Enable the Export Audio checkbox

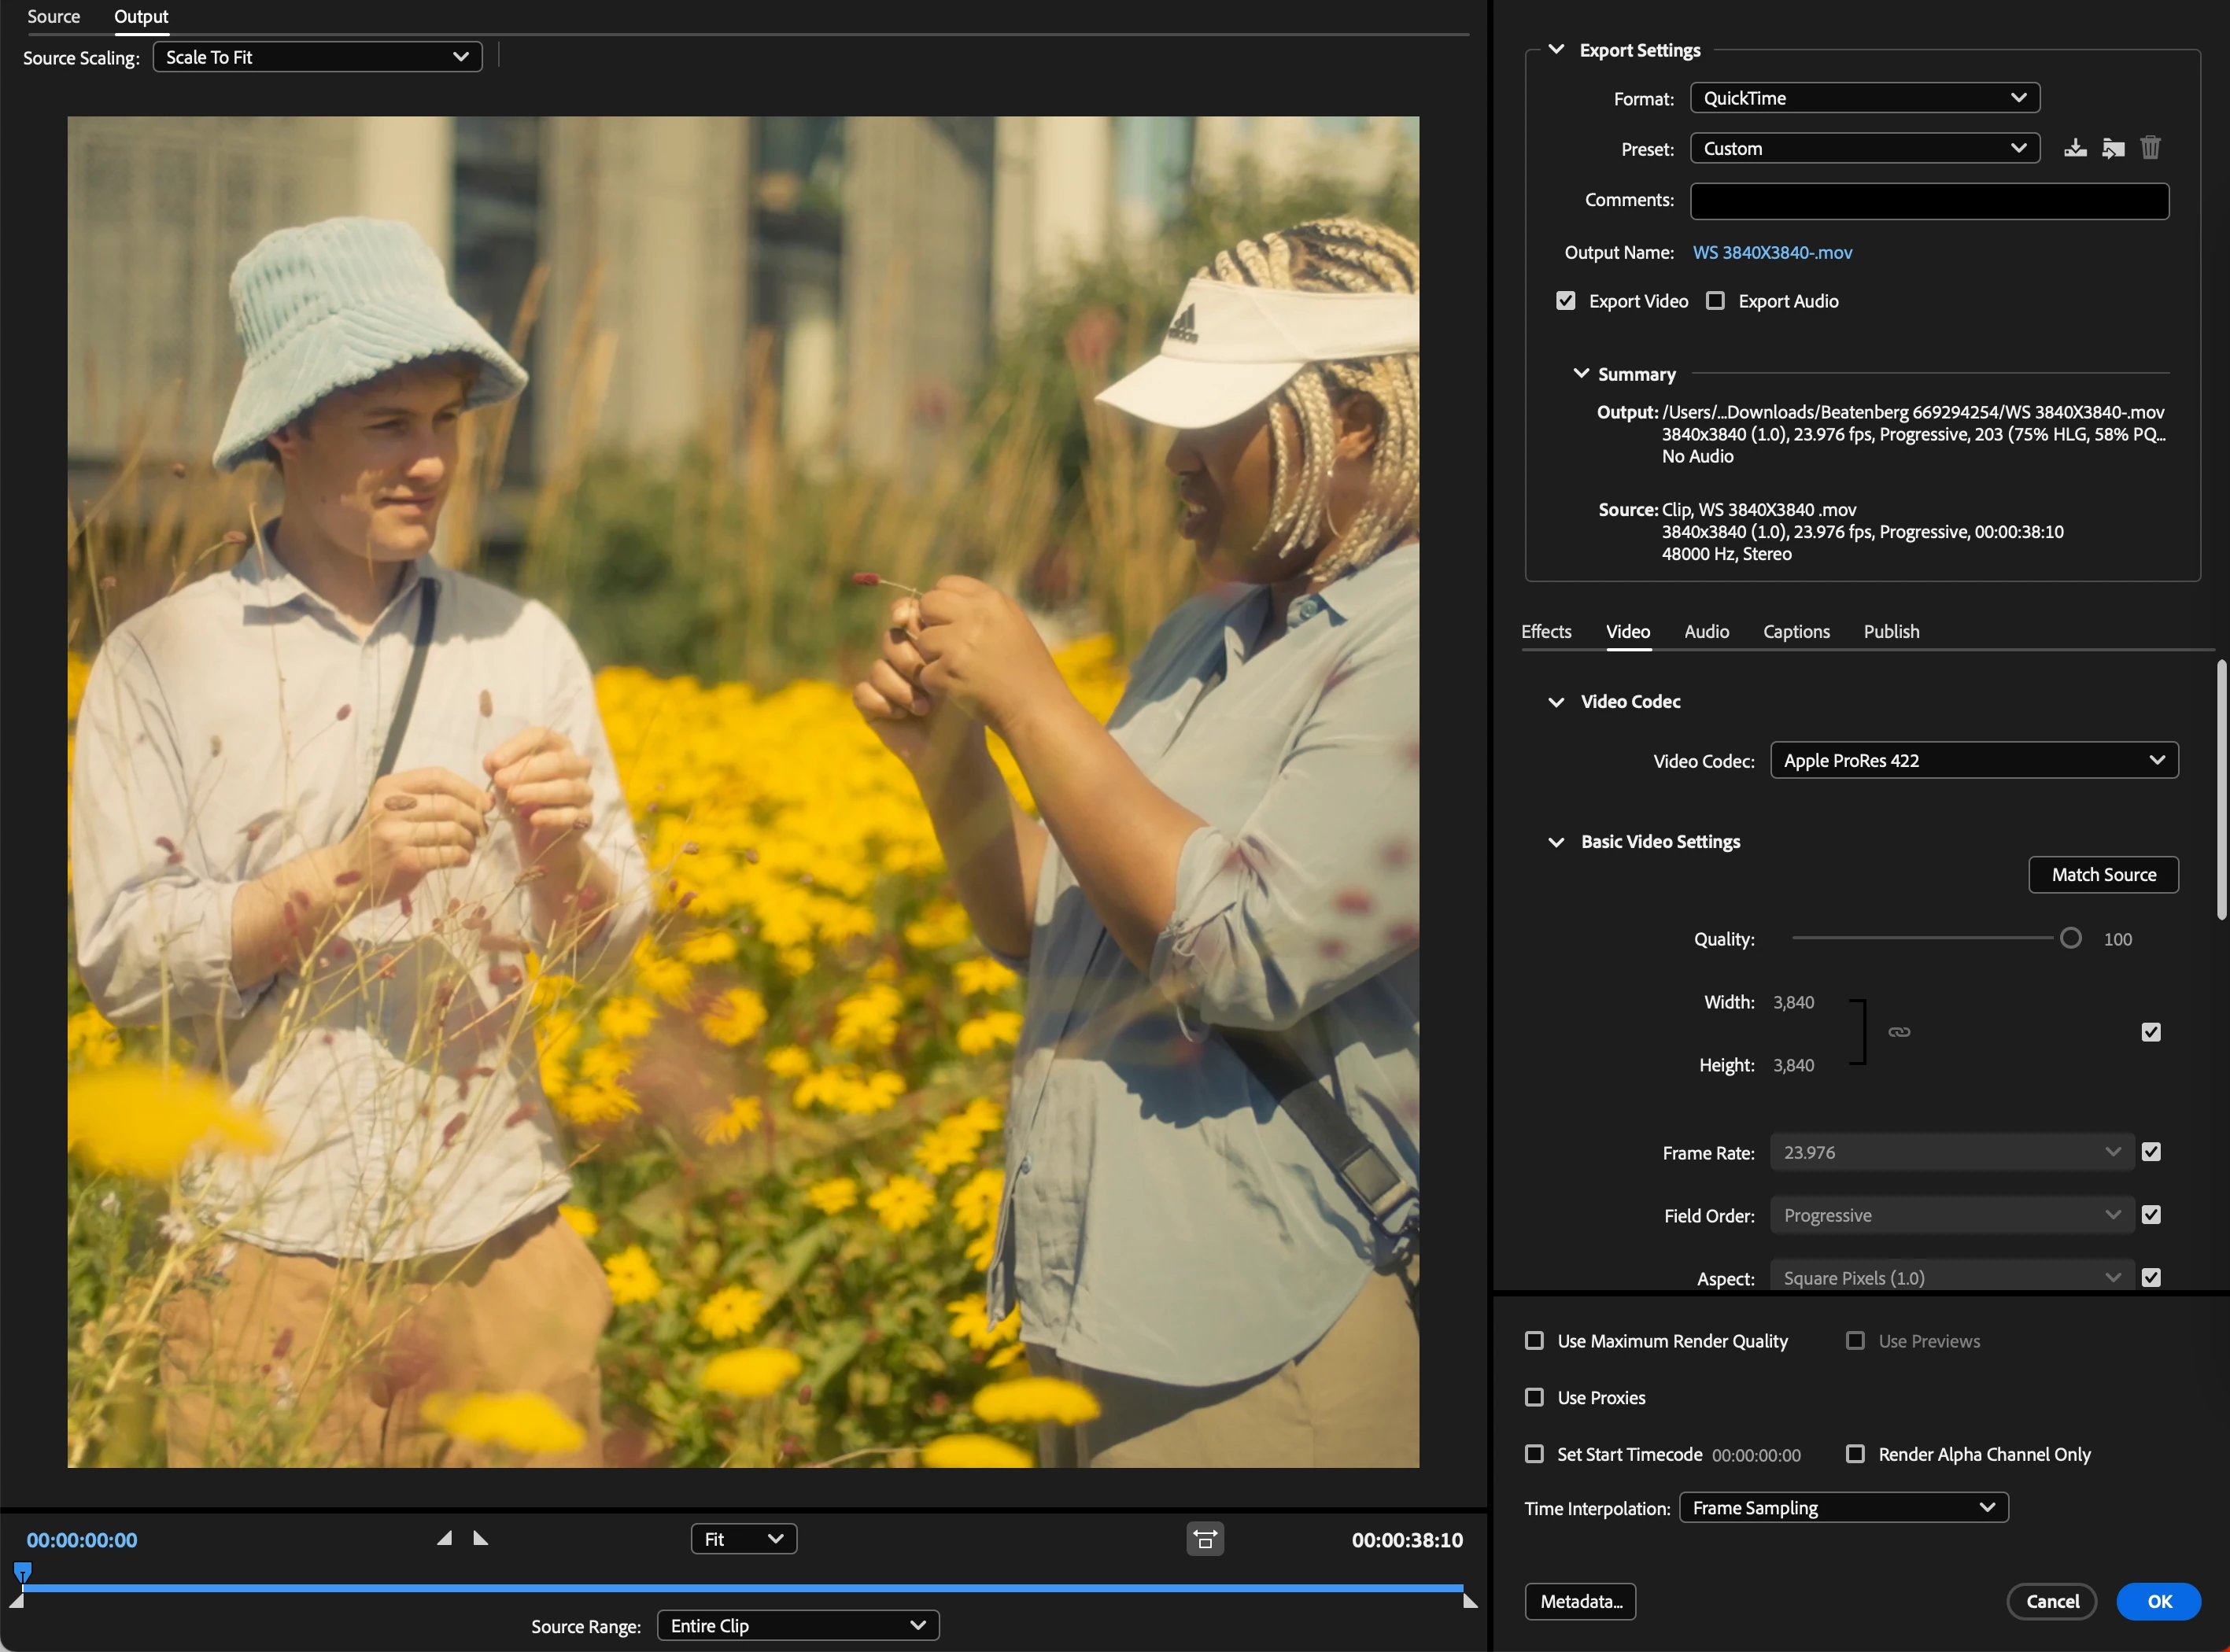[1716, 301]
